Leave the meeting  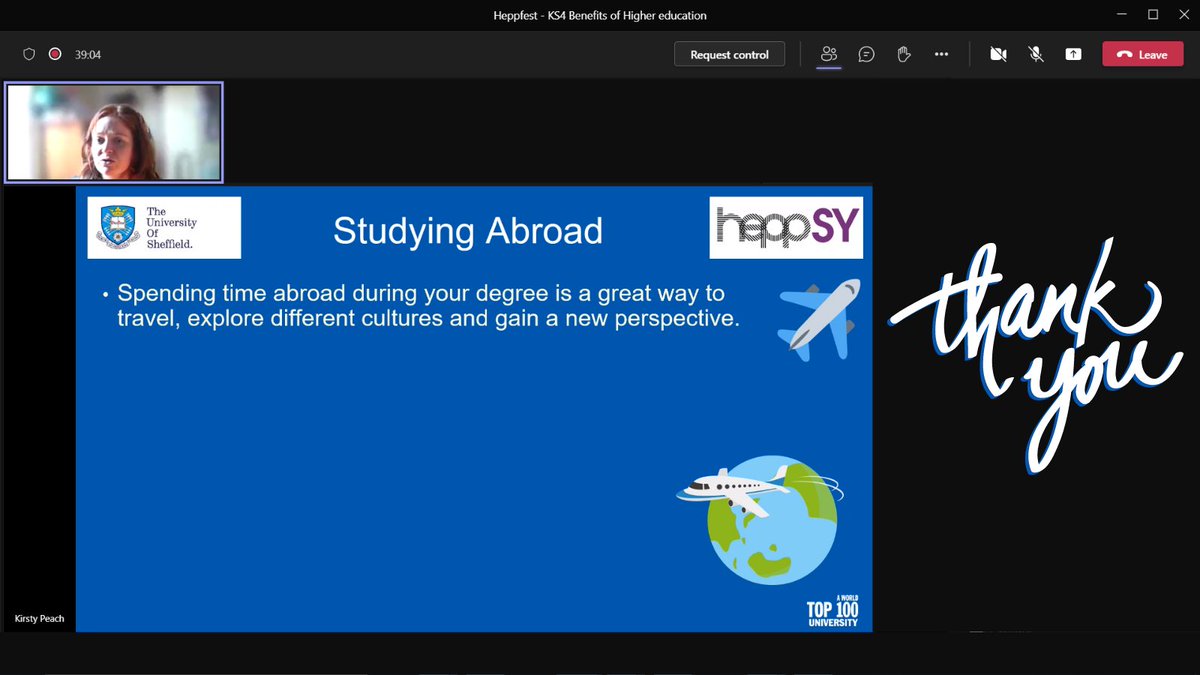[1142, 54]
